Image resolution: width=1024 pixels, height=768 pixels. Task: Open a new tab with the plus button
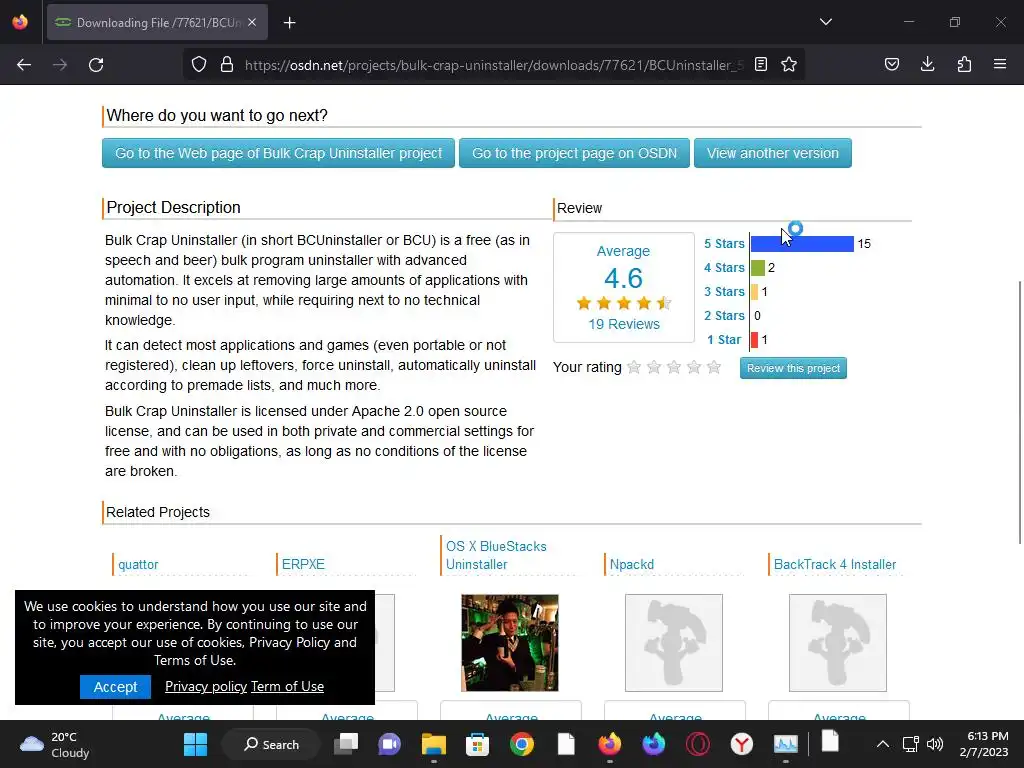[x=290, y=23]
